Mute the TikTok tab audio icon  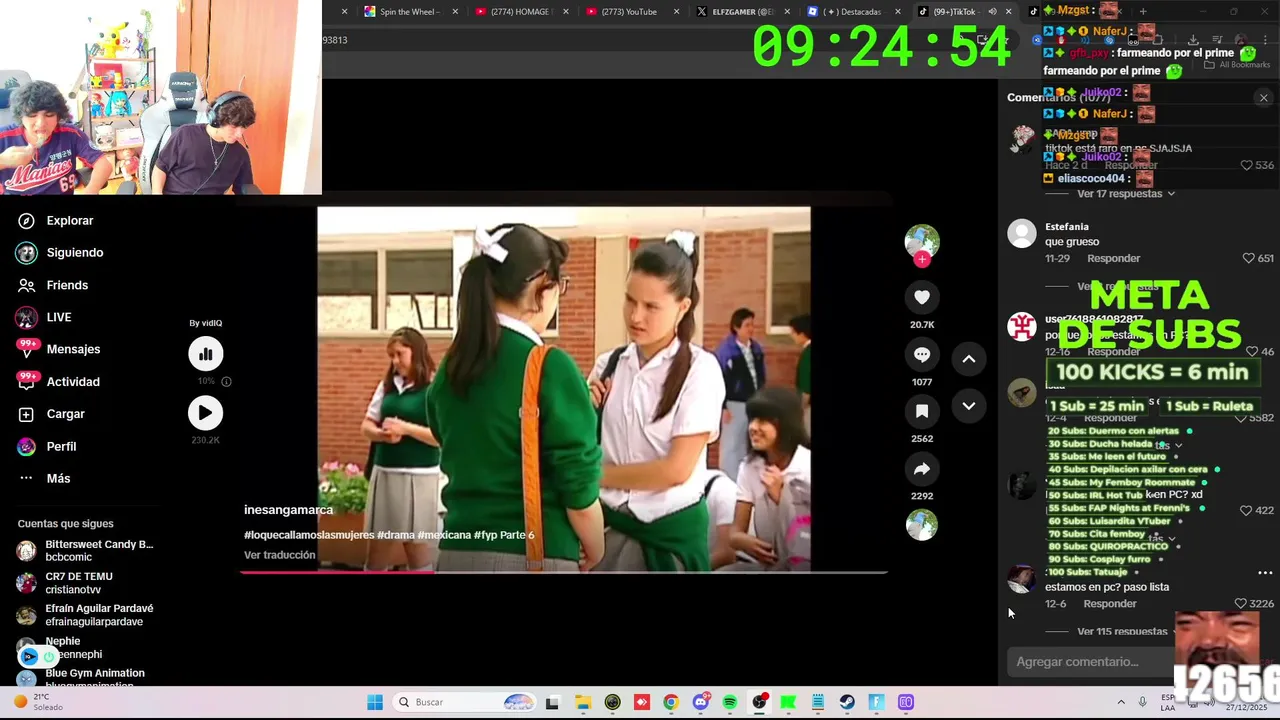[x=992, y=12]
